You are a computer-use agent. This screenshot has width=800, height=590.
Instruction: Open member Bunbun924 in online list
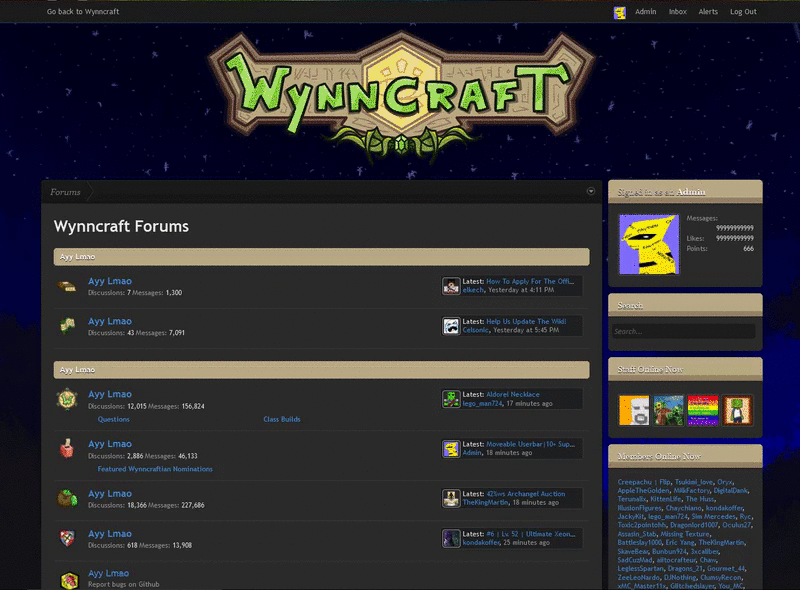click(669, 551)
